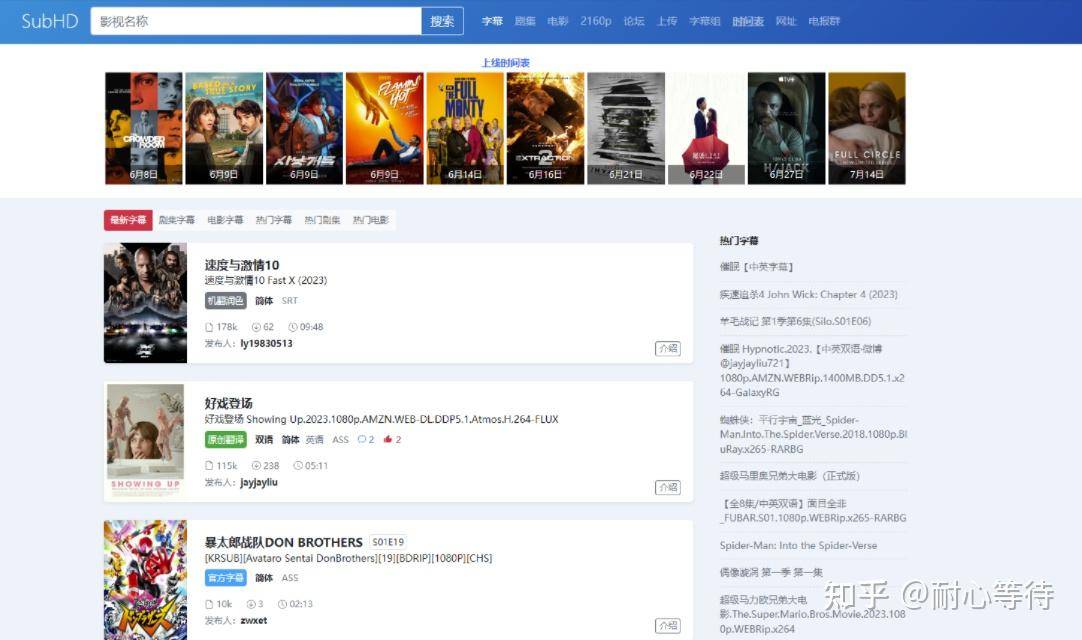
Task: Open the Full Circle poster dated 7月14日
Action: pyautogui.click(x=867, y=128)
